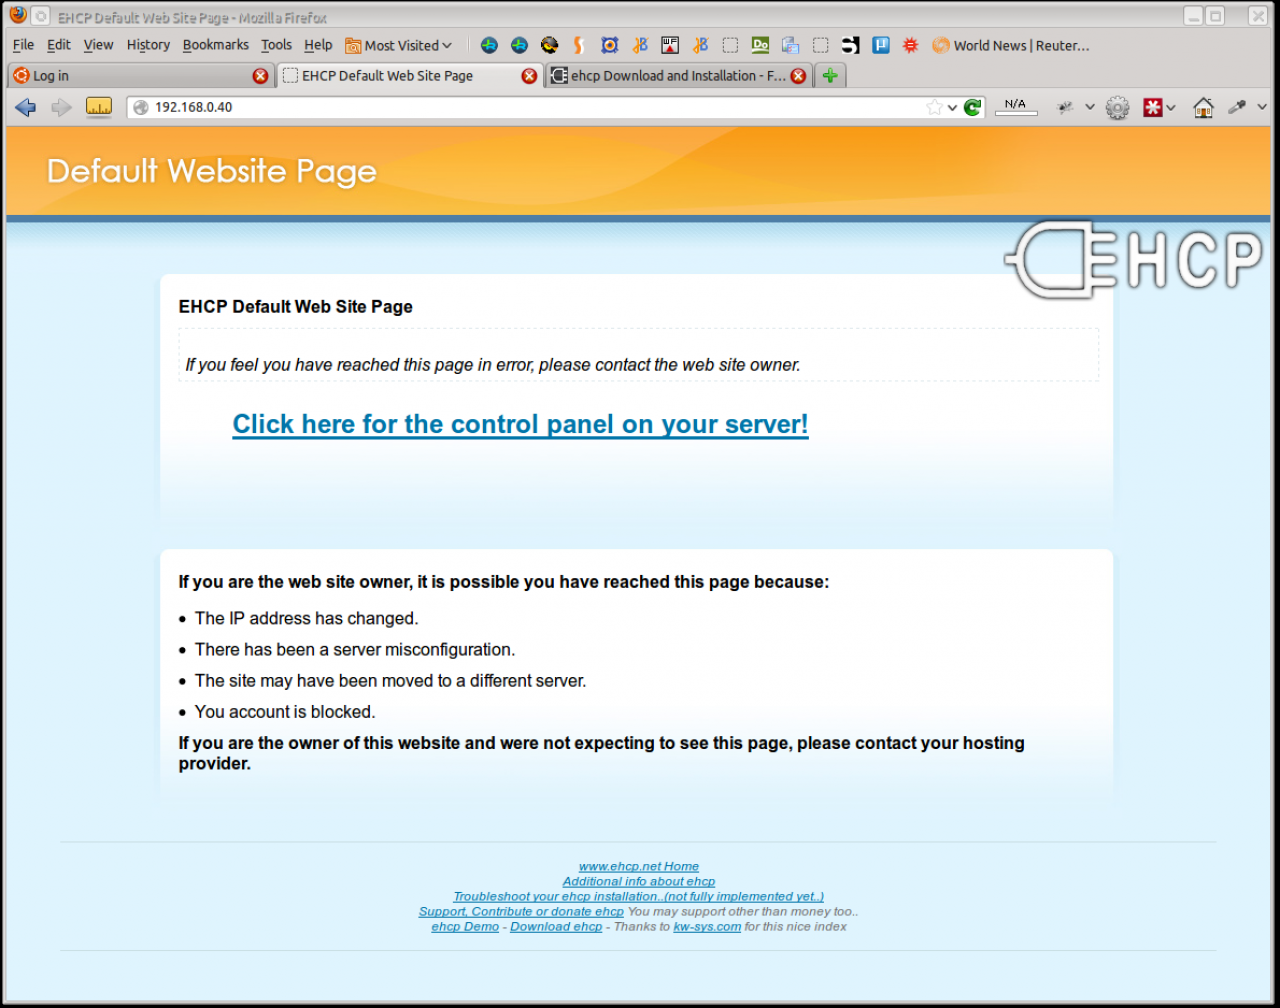
Task: Click the N/A status indicator in toolbar
Action: pos(1015,106)
